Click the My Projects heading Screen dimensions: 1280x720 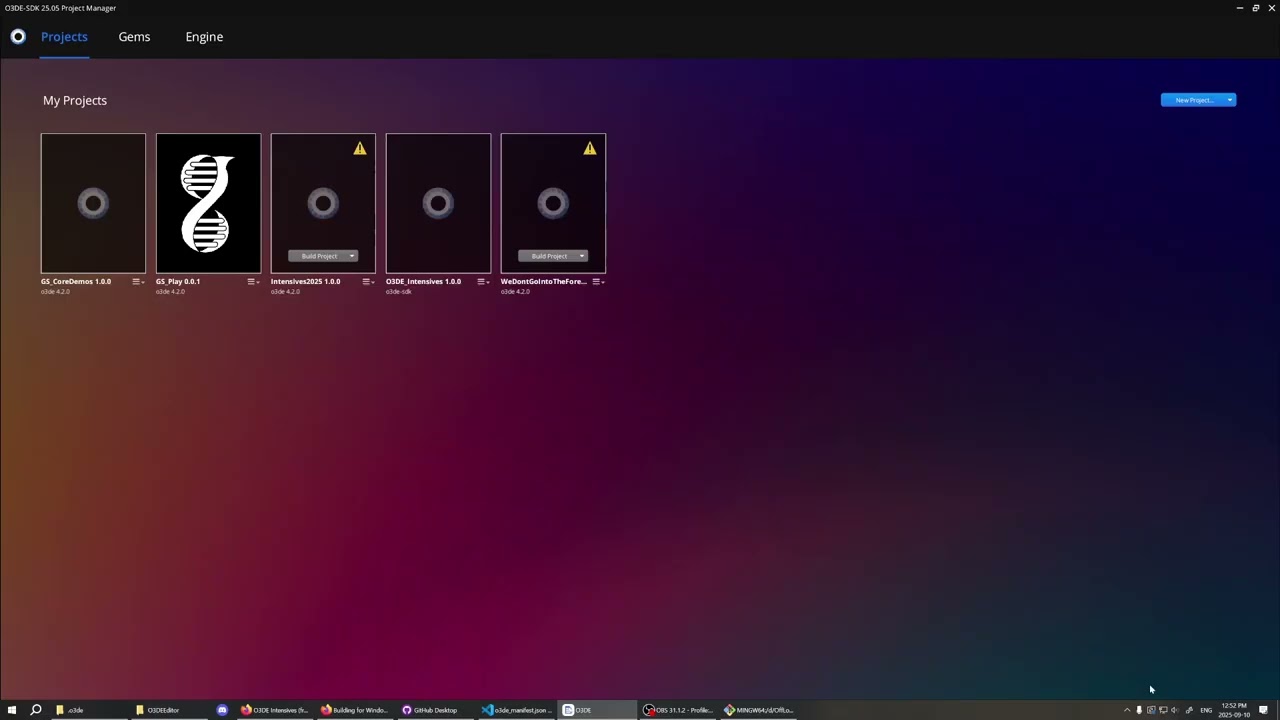pos(75,100)
